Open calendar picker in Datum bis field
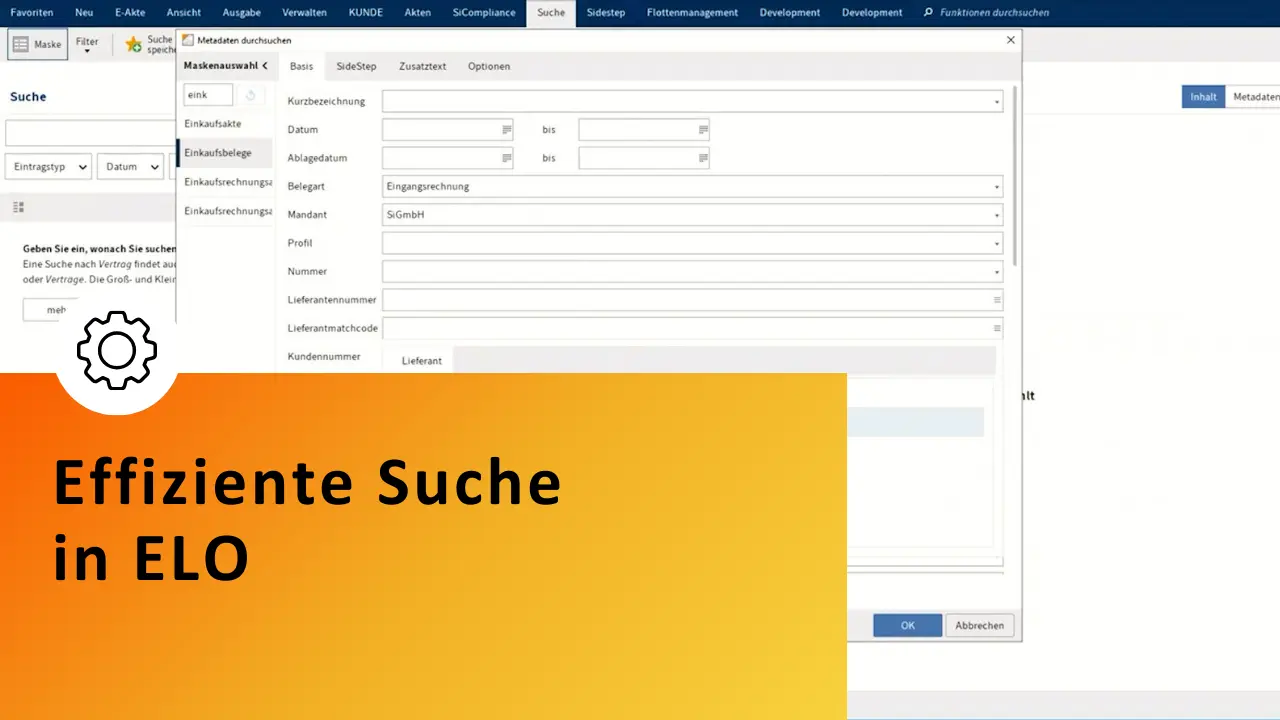Image resolution: width=1280 pixels, height=720 pixels. (703, 130)
